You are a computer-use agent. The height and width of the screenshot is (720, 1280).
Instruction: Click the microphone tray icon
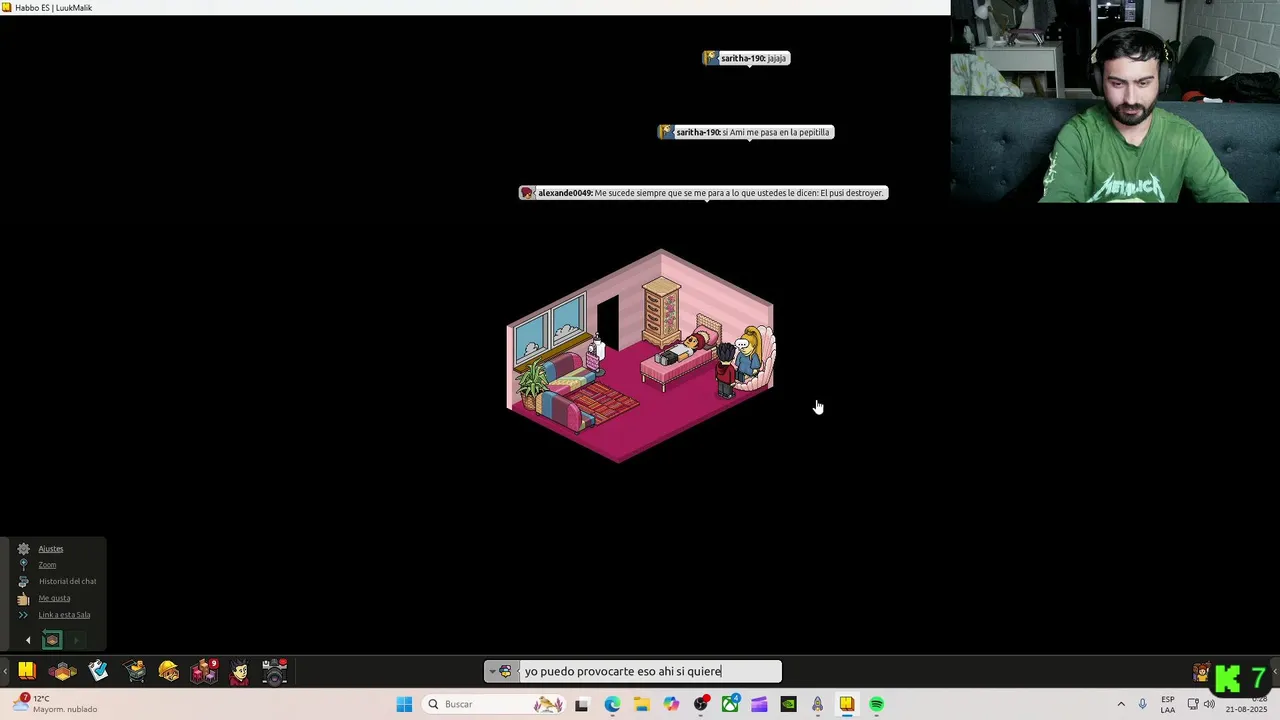(x=1143, y=704)
